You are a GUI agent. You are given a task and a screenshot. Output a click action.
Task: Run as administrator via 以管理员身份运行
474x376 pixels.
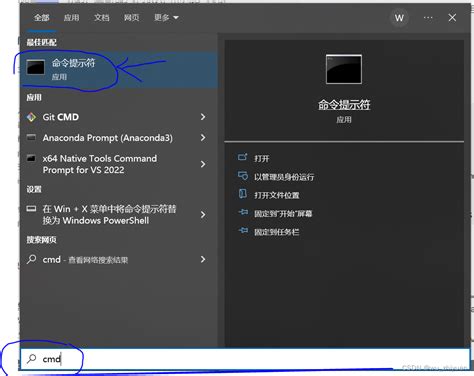[x=284, y=177]
